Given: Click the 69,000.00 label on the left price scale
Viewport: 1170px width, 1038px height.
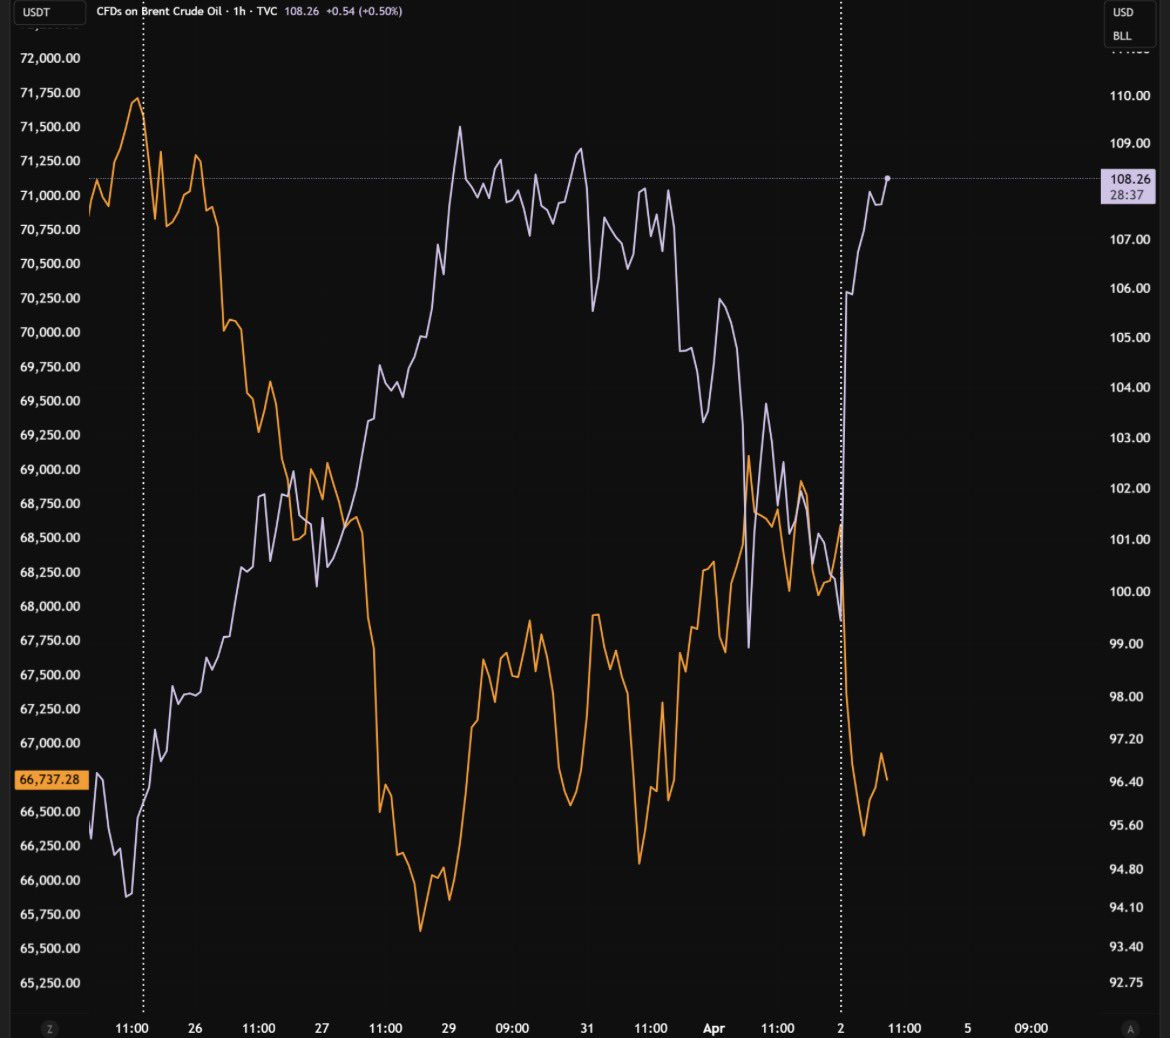Looking at the screenshot, I should coord(50,469).
